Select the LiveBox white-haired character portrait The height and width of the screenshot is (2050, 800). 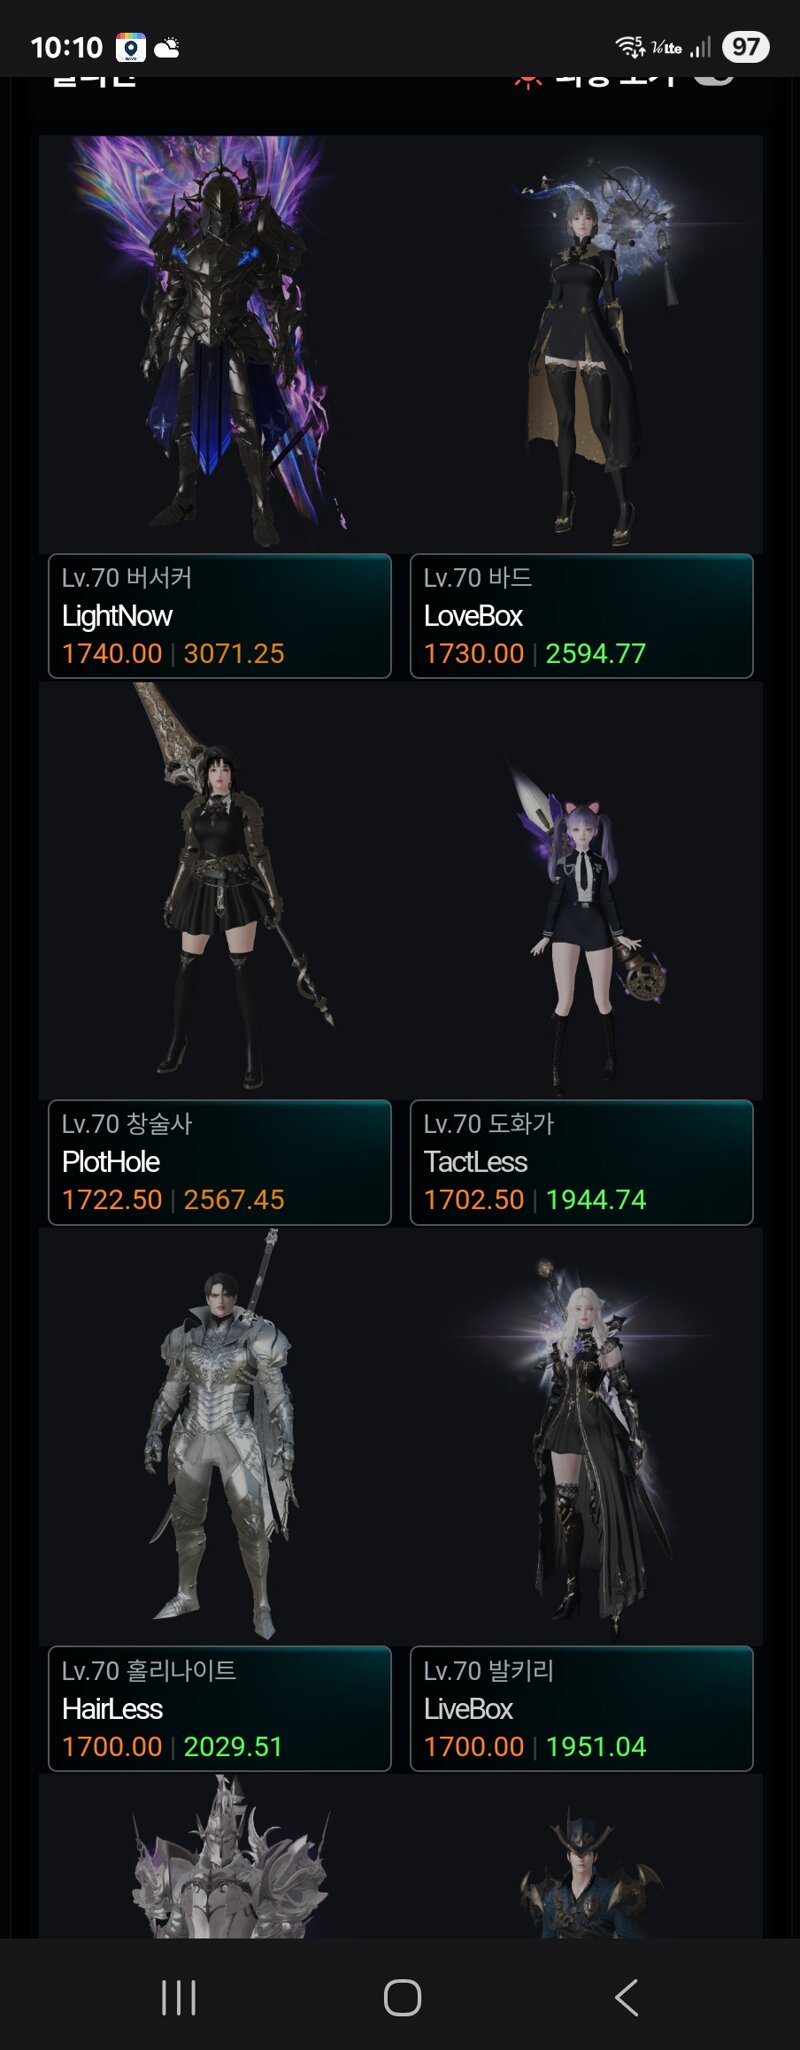(x=582, y=1437)
